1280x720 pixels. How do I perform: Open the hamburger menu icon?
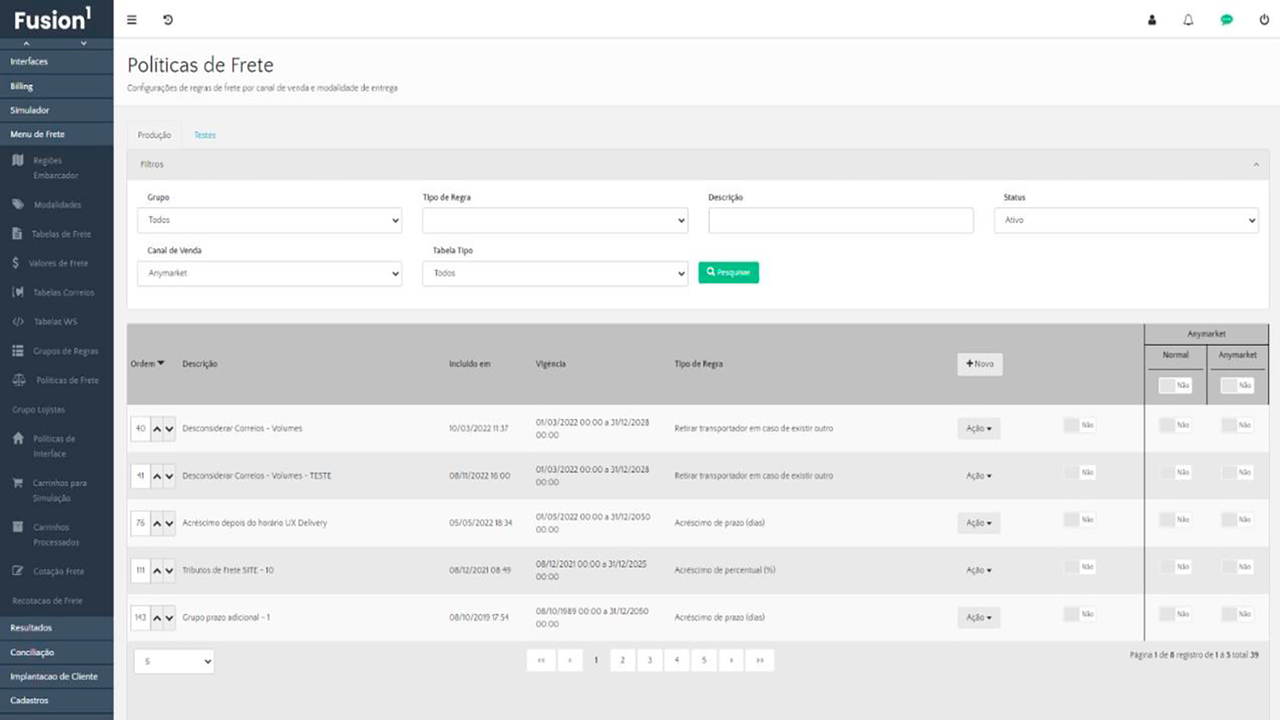(x=132, y=20)
